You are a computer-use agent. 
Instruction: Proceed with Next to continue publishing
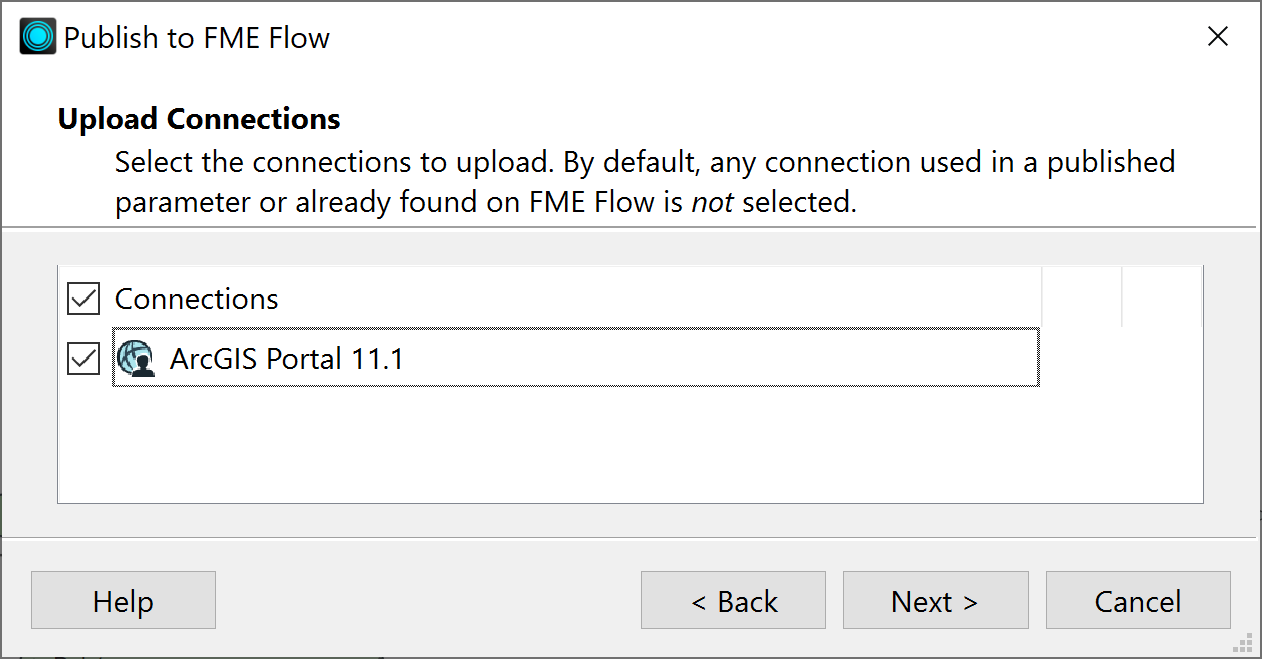(935, 600)
